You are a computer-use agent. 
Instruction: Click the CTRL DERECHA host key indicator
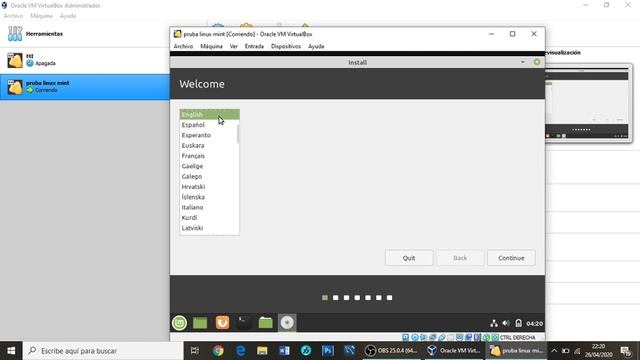click(x=518, y=338)
